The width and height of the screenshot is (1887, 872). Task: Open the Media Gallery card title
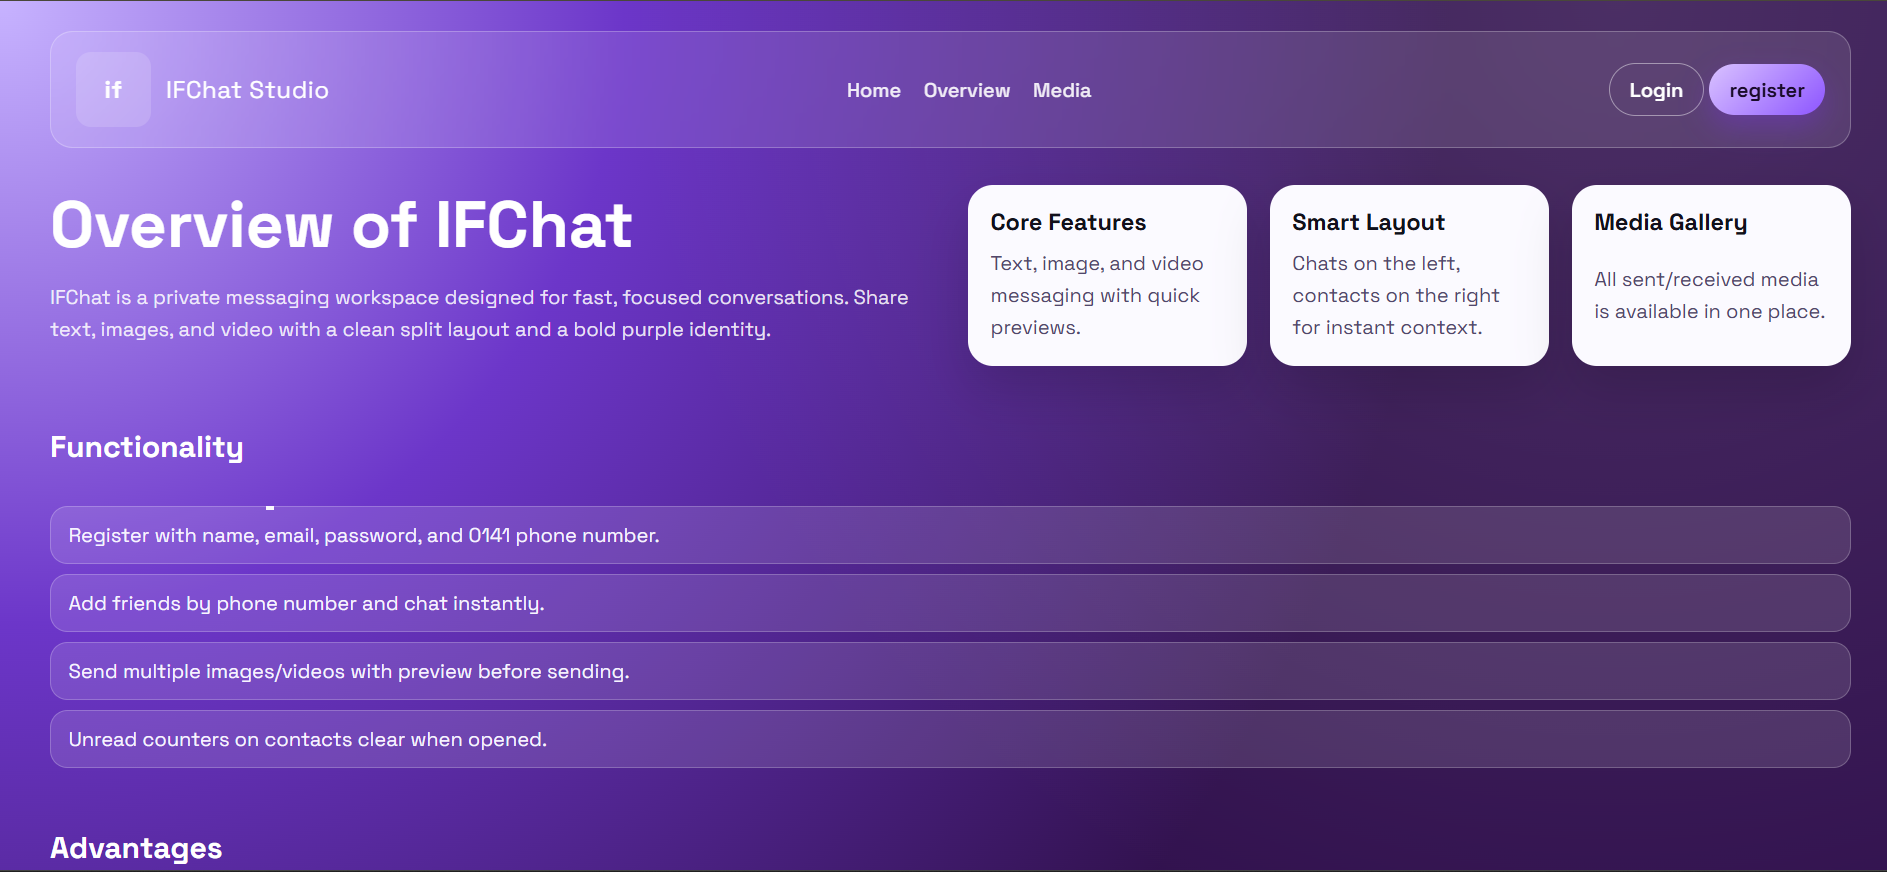(x=1670, y=222)
